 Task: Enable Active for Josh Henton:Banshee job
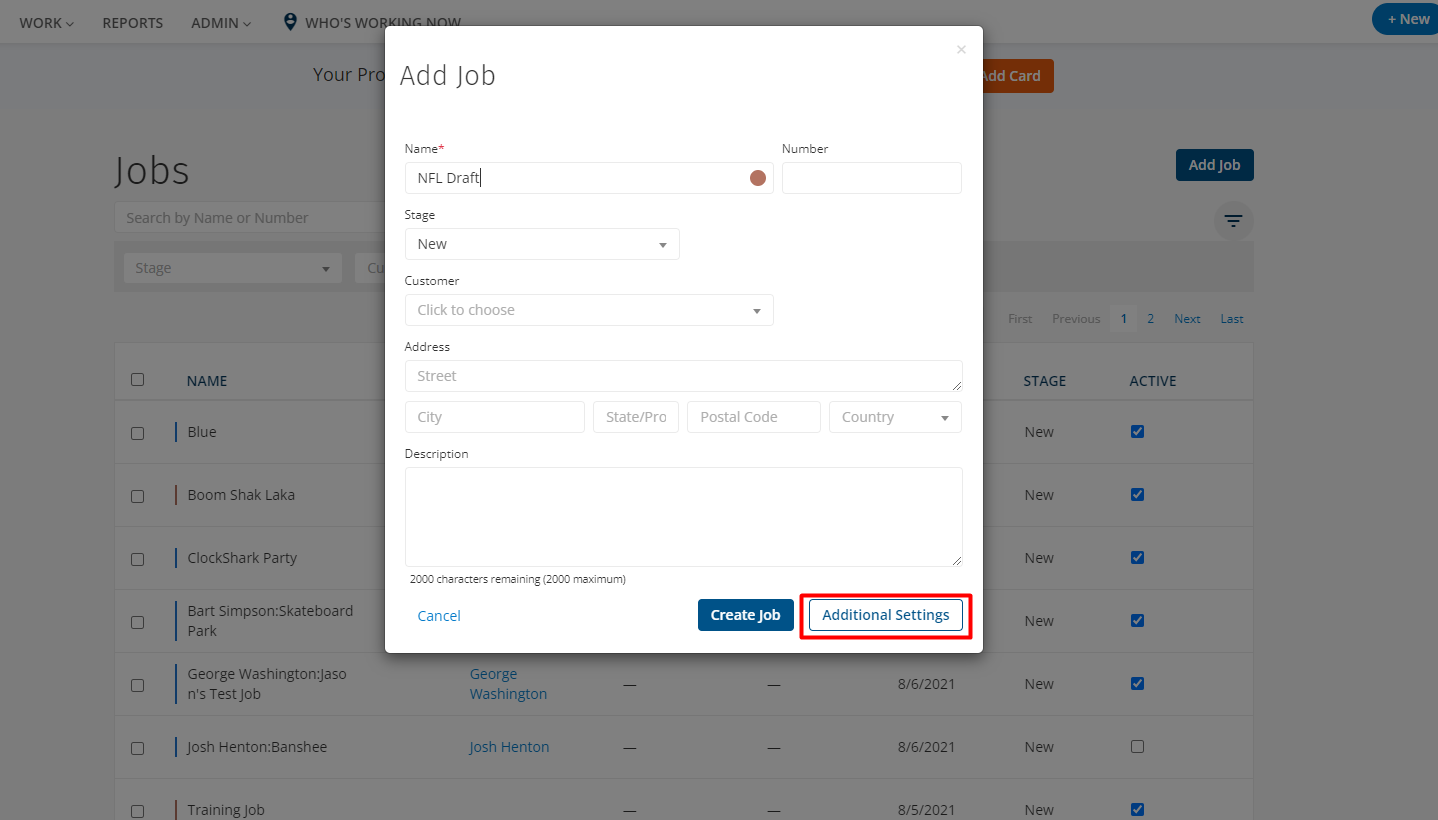pos(1137,747)
